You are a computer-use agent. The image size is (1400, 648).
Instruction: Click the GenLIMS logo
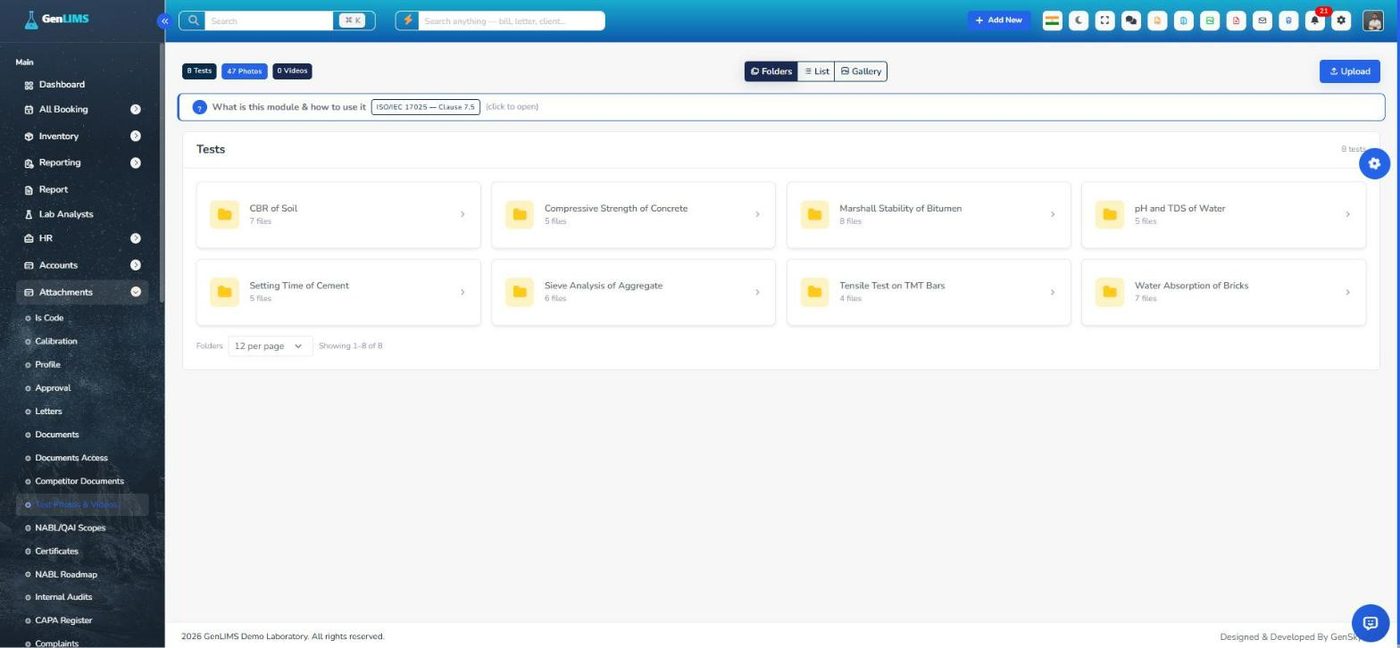(57, 19)
